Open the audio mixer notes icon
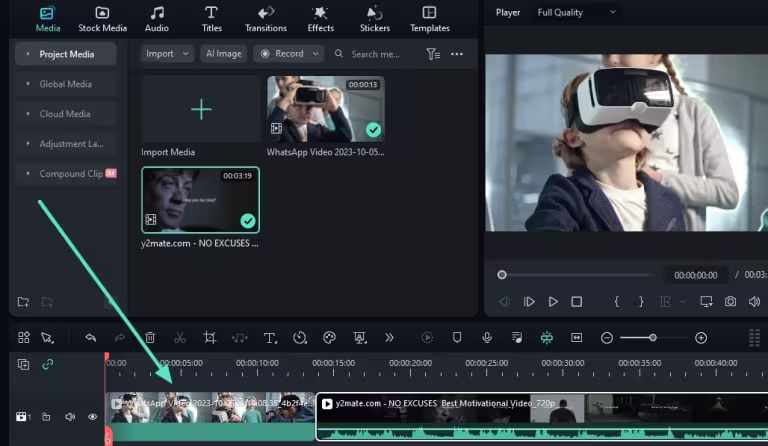768x446 pixels. pyautogui.click(x=517, y=338)
